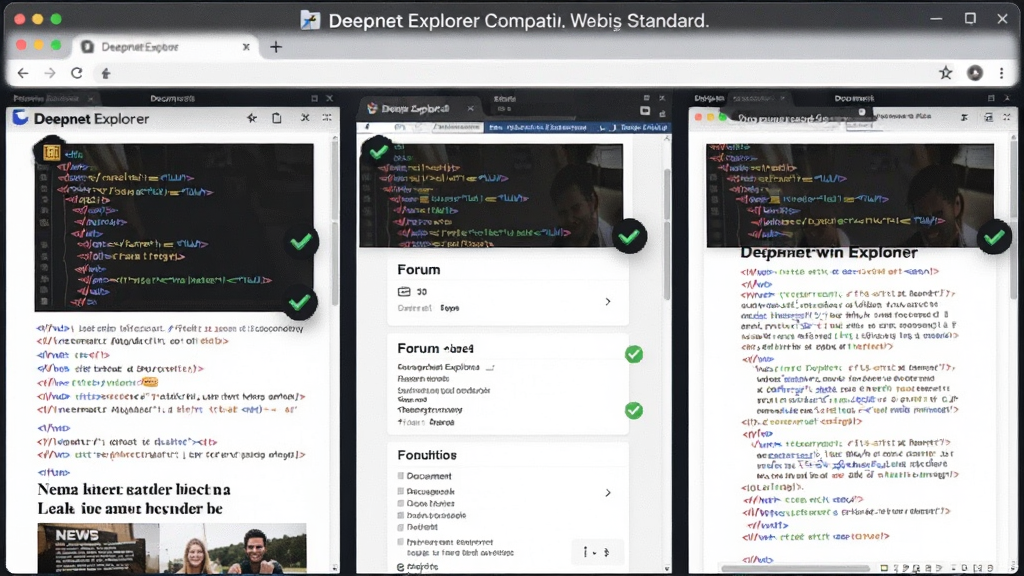1024x576 pixels.
Task: Reload the page with the refresh icon
Action: point(77,73)
